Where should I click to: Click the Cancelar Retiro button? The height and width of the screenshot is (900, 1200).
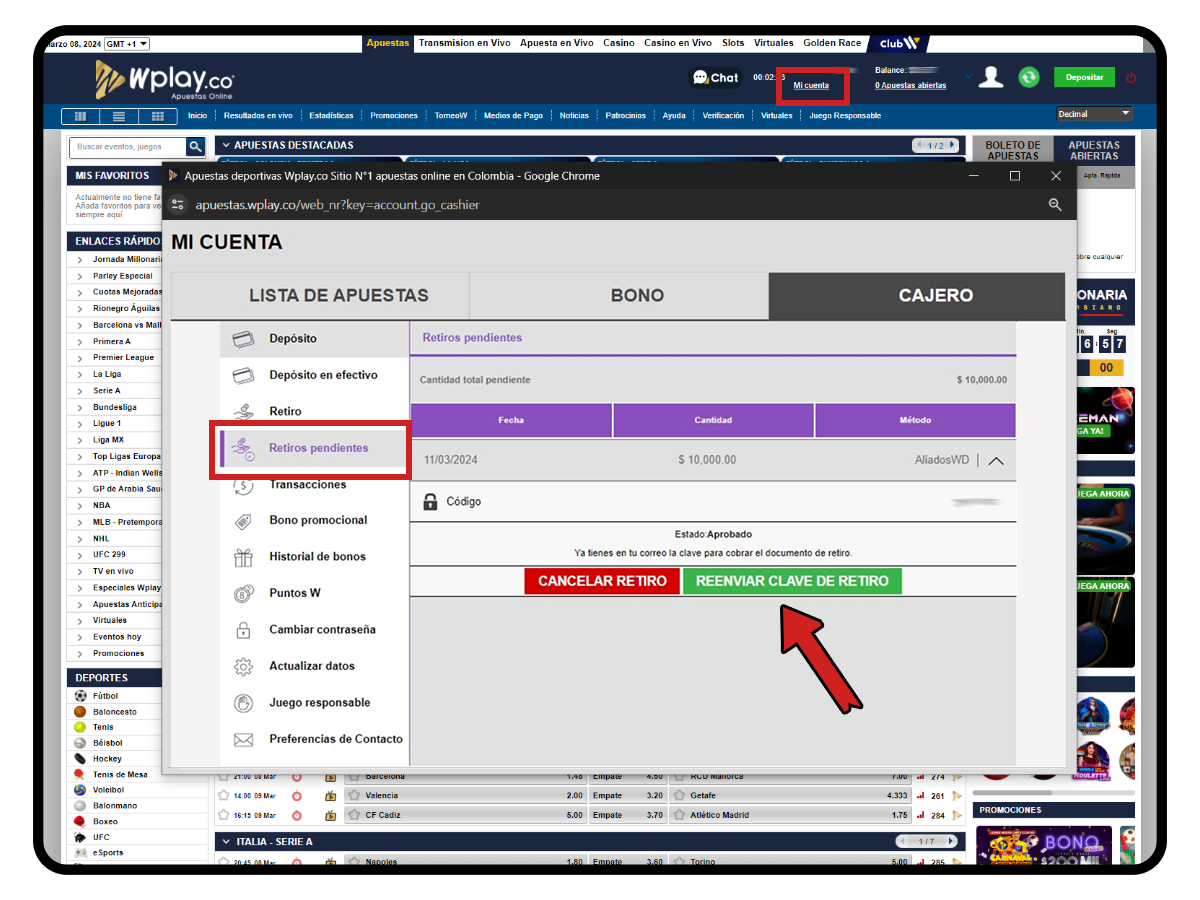603,581
